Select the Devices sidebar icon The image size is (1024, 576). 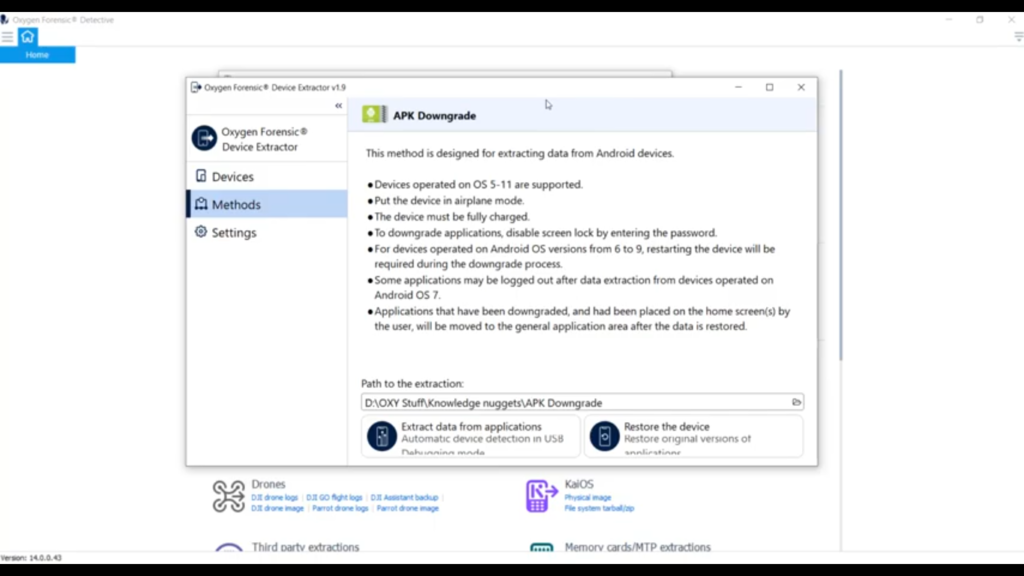(200, 175)
